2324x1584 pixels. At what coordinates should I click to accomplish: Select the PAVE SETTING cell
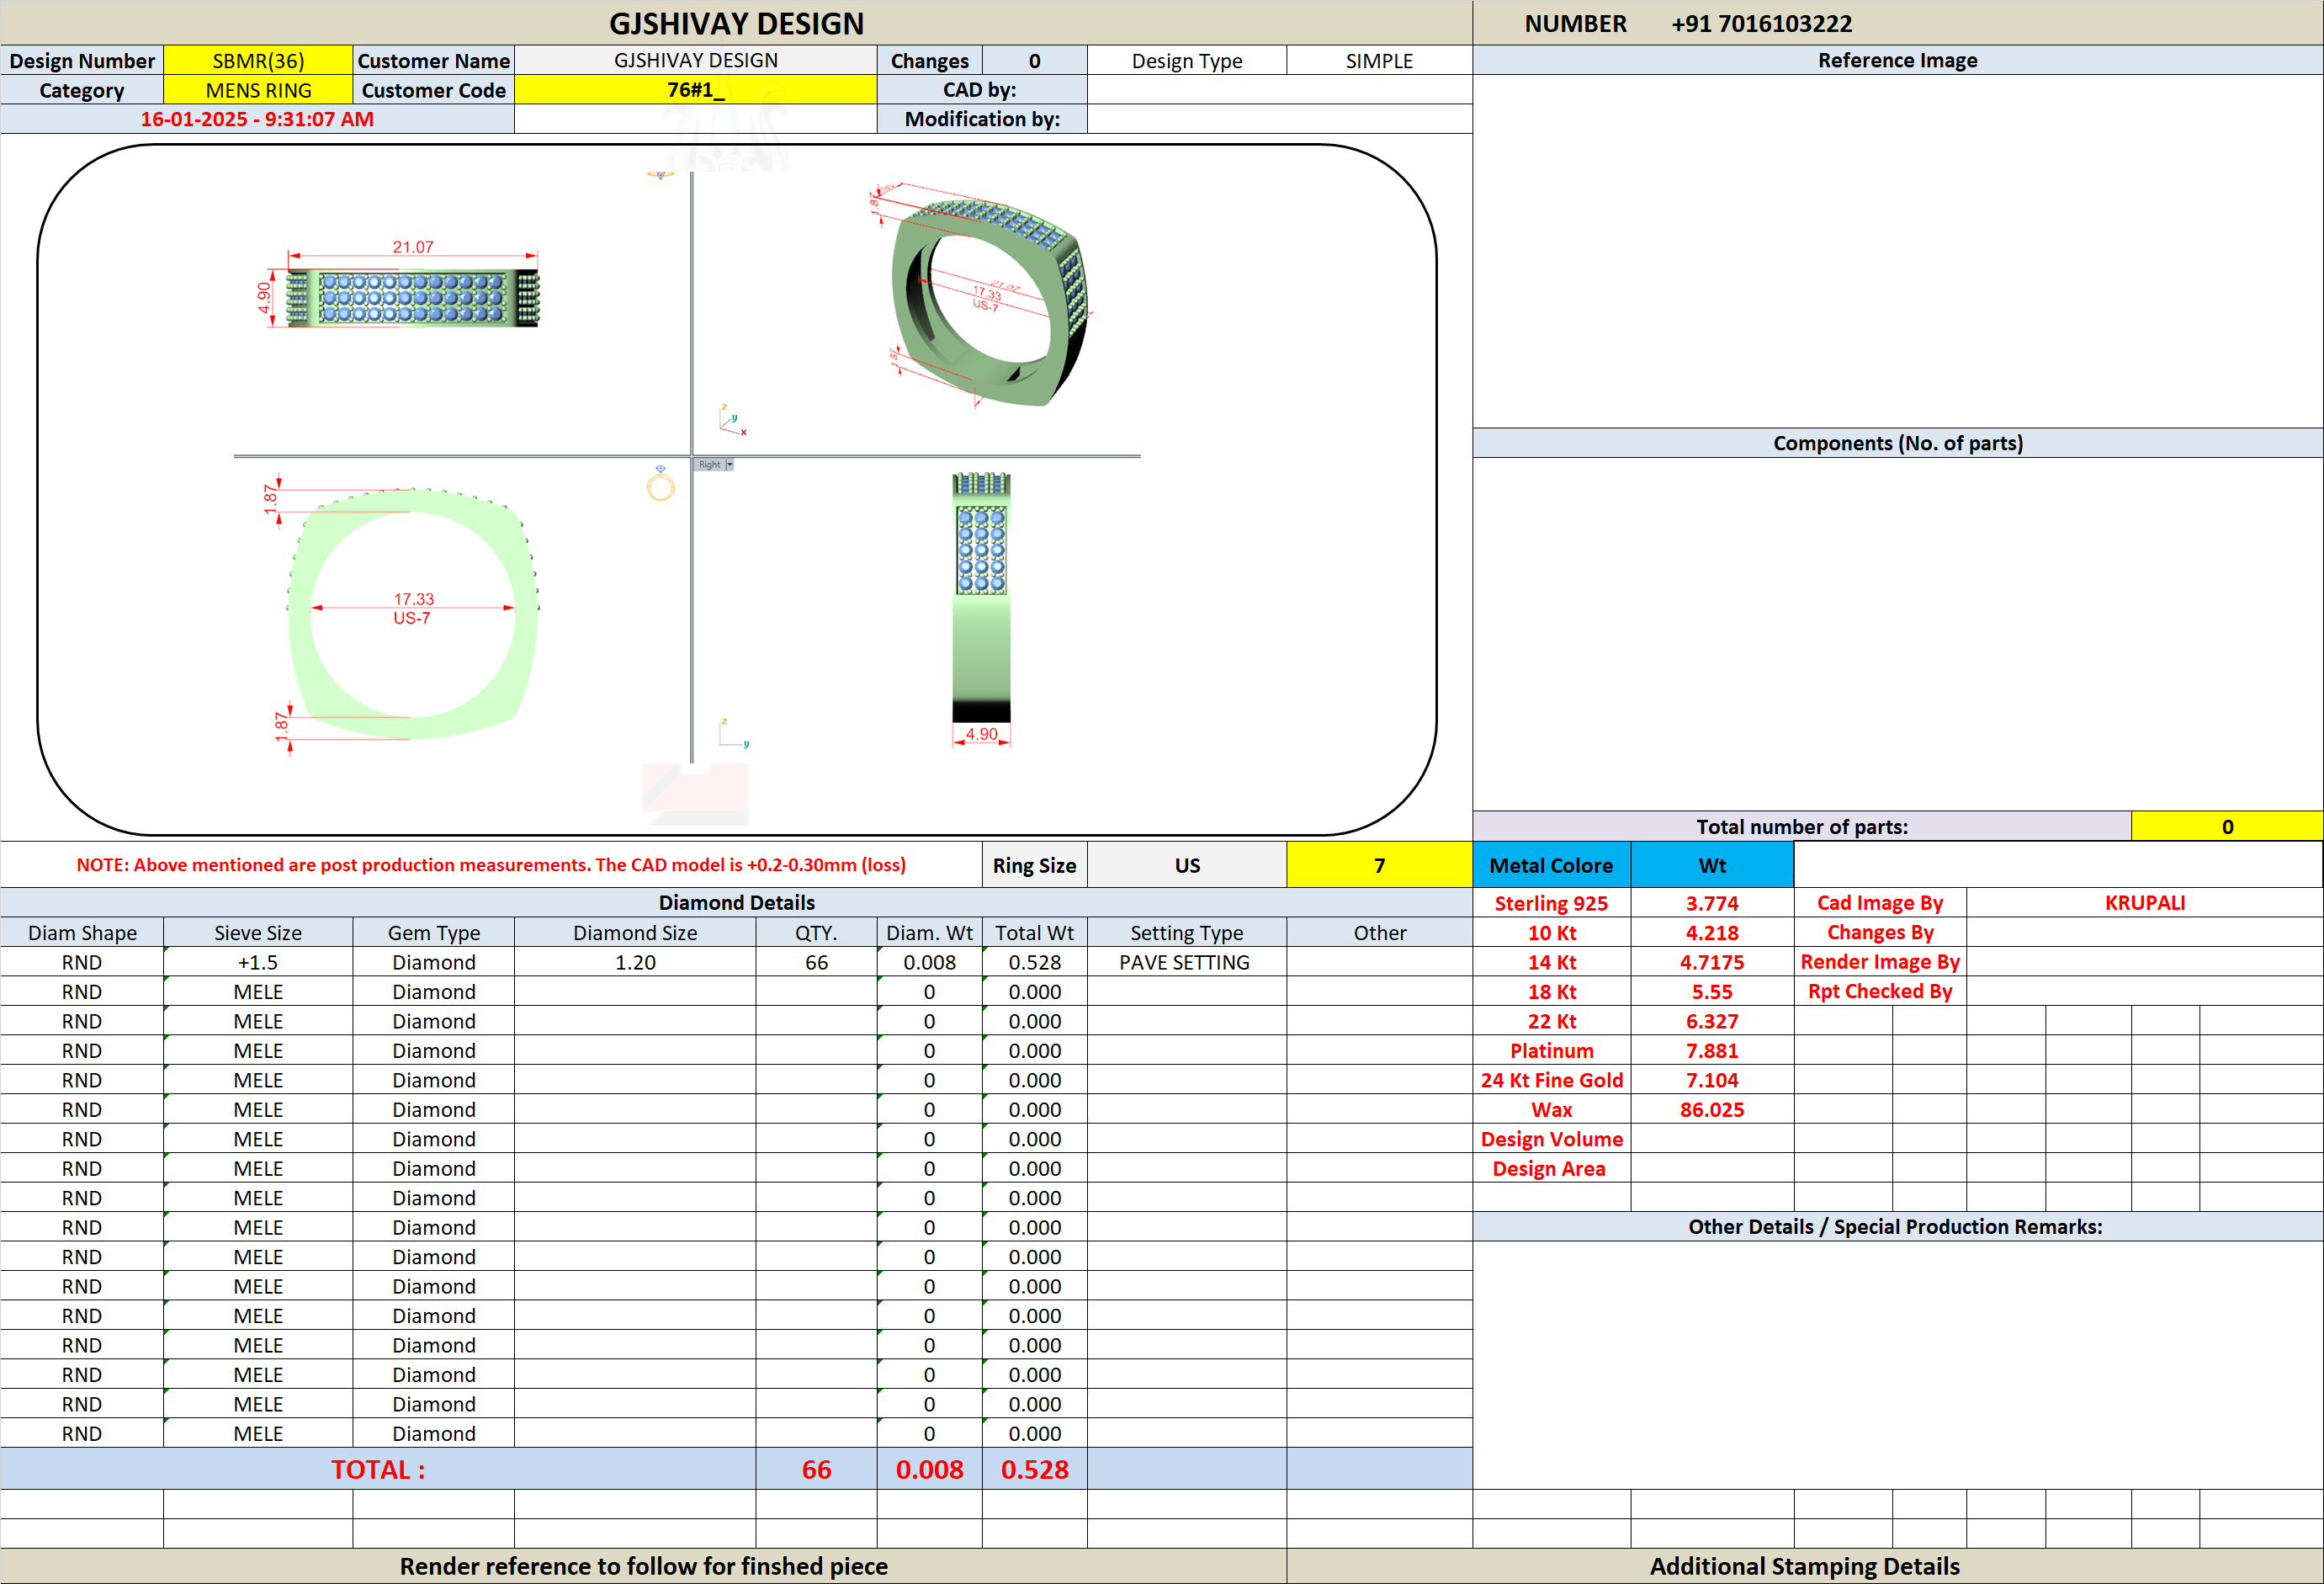tap(1187, 962)
